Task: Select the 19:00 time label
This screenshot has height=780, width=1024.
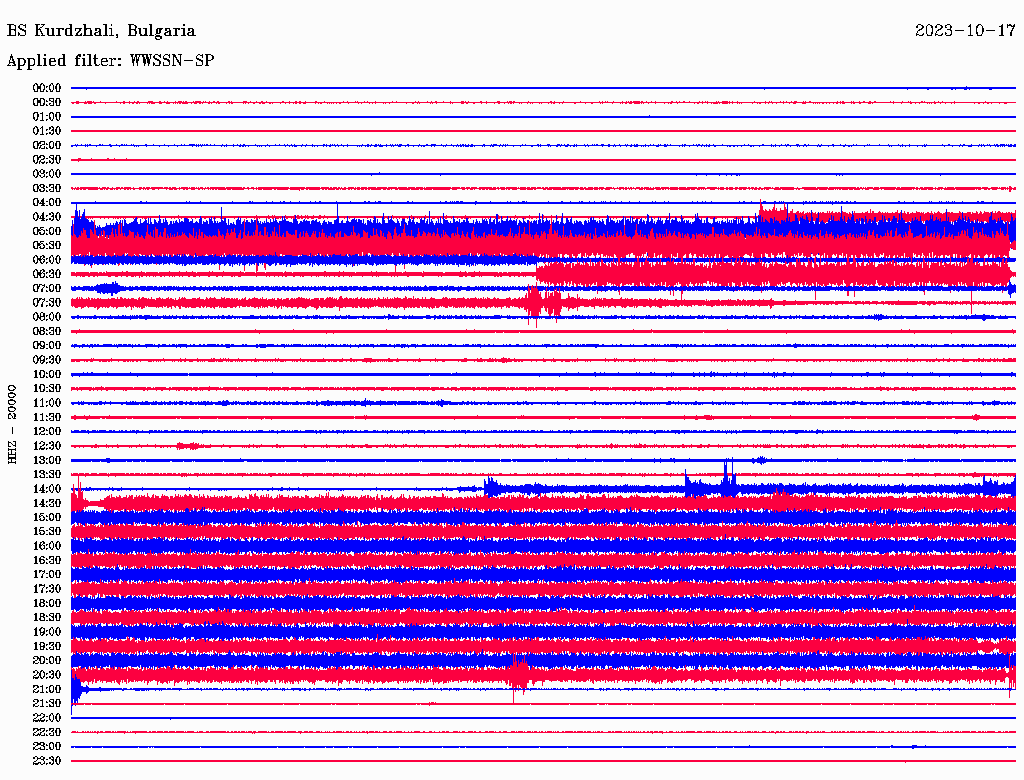Action: pyautogui.click(x=46, y=632)
